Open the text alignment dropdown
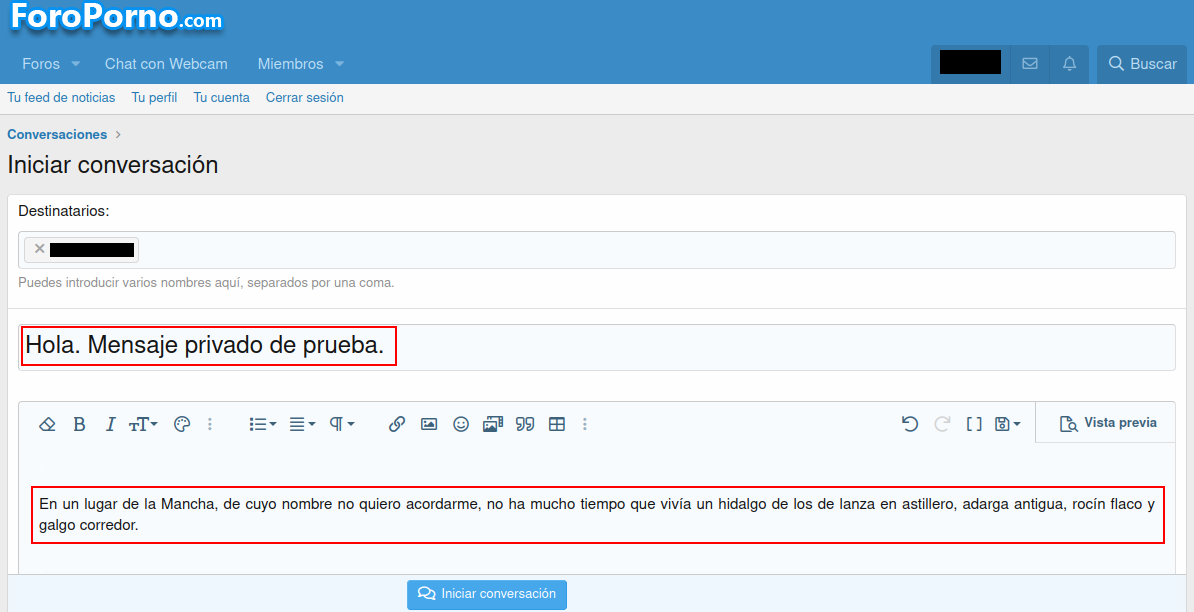 pos(302,424)
